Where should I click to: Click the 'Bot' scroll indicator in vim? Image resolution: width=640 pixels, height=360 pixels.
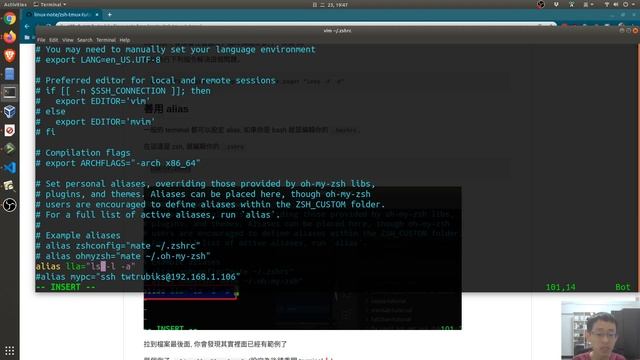(x=623, y=287)
